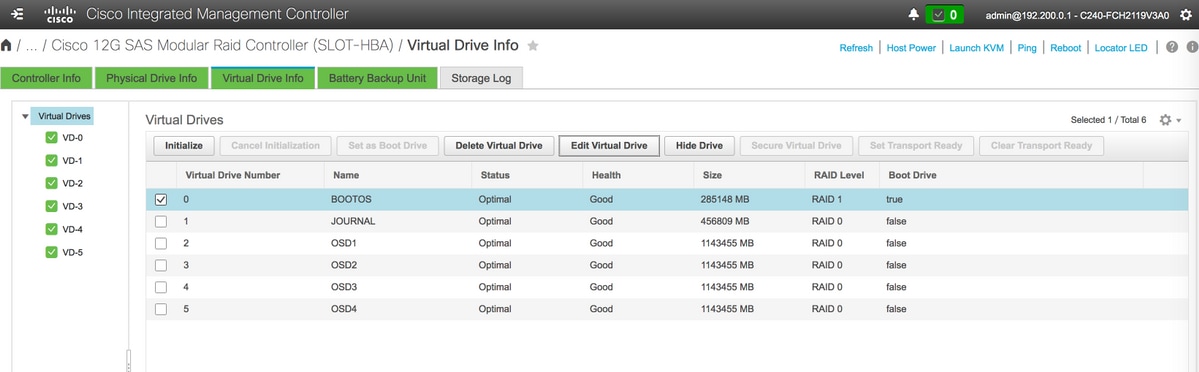Open the Physical Drive Info tab
The height and width of the screenshot is (372, 1199).
pos(151,78)
